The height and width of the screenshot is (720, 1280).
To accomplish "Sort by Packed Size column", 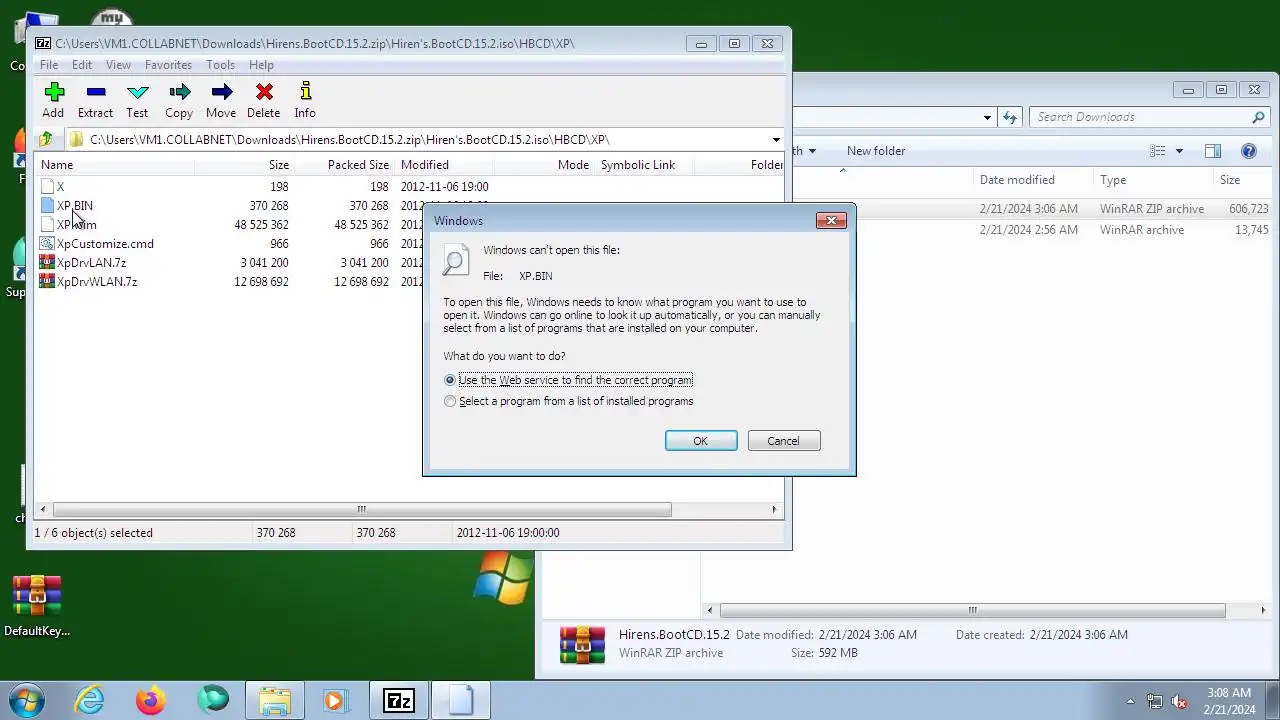I will [x=344, y=165].
